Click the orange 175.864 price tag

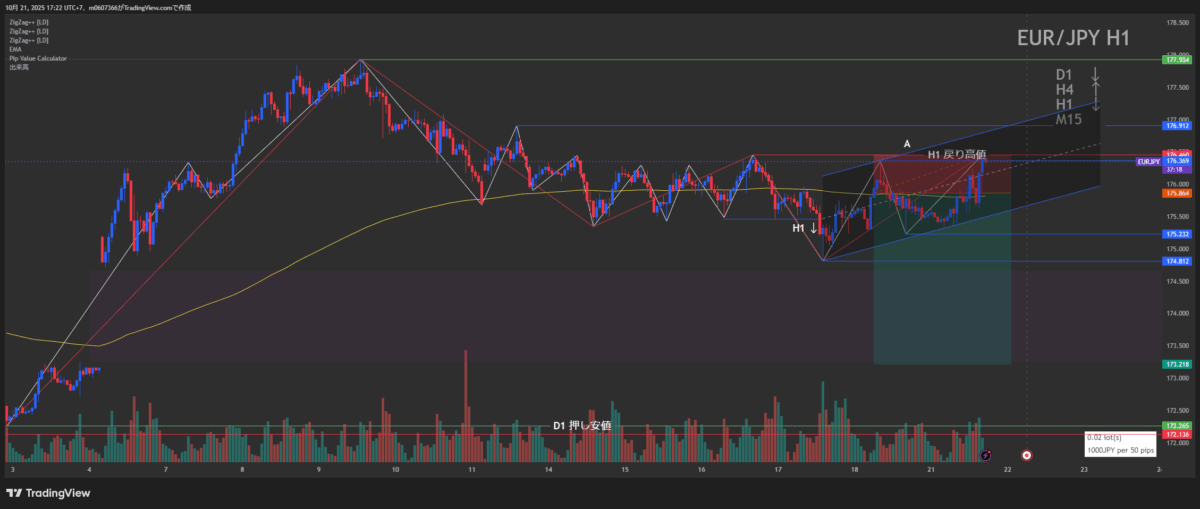point(1175,193)
